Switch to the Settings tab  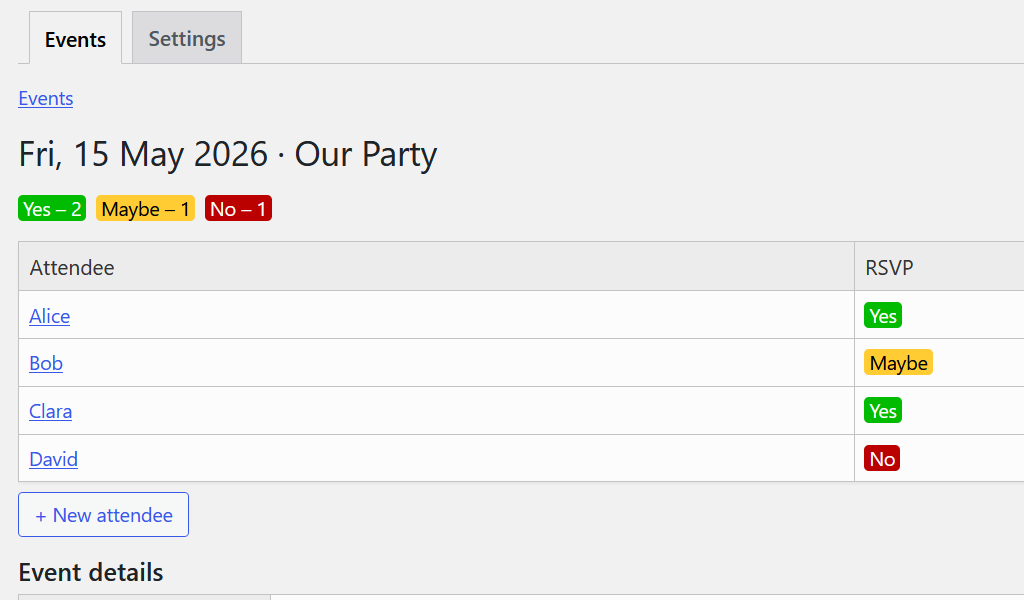[186, 38]
